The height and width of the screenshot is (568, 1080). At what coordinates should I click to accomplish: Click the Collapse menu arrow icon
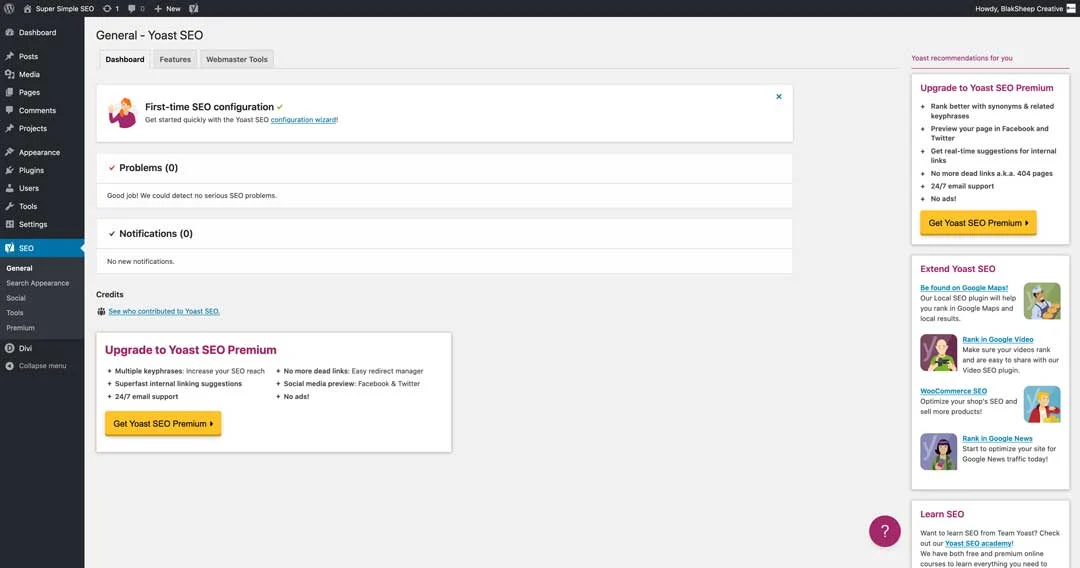[10, 366]
